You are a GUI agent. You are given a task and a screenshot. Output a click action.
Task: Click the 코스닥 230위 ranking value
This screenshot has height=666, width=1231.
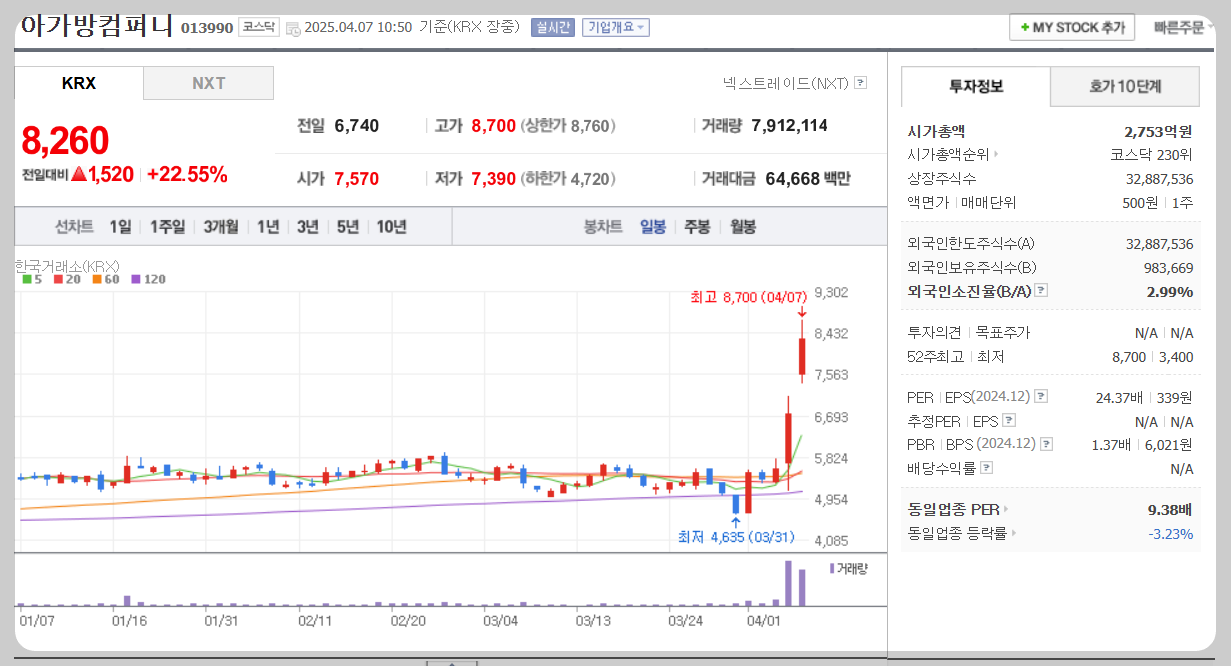tap(1152, 155)
